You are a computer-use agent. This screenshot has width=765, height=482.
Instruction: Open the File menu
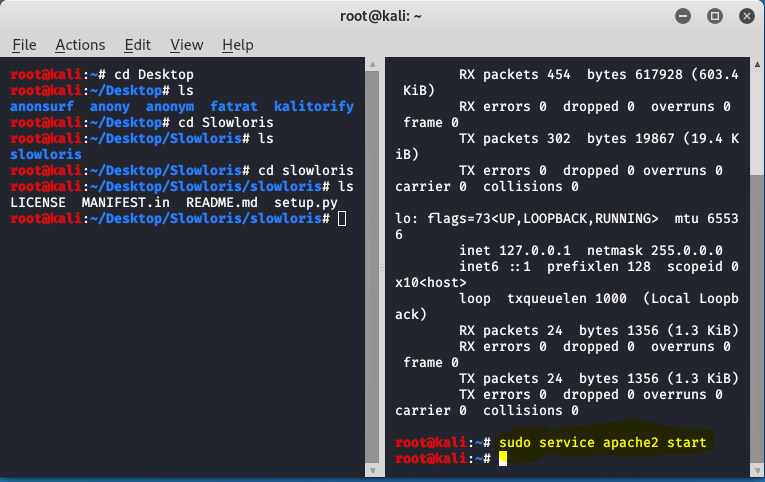[24, 45]
